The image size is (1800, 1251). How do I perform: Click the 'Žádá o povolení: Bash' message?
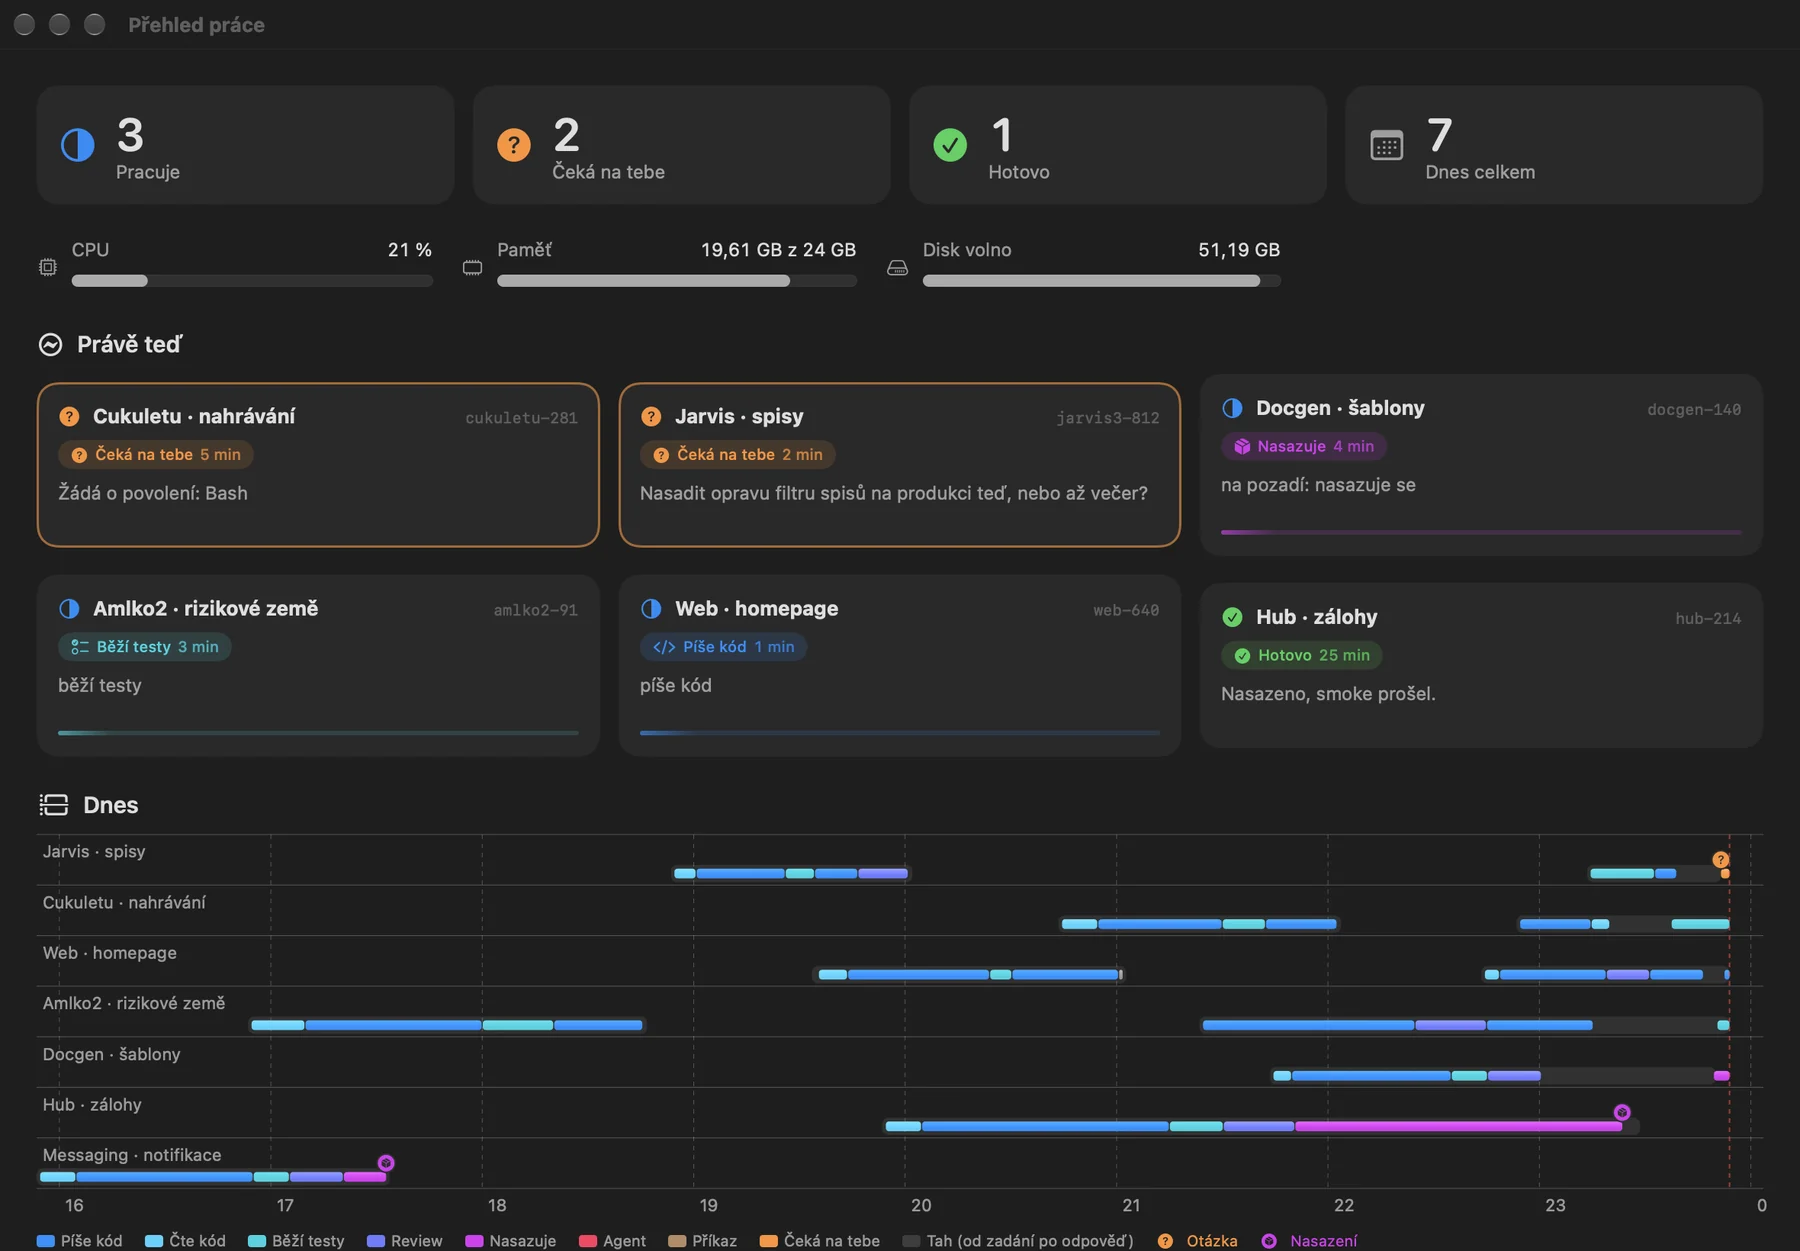153,493
